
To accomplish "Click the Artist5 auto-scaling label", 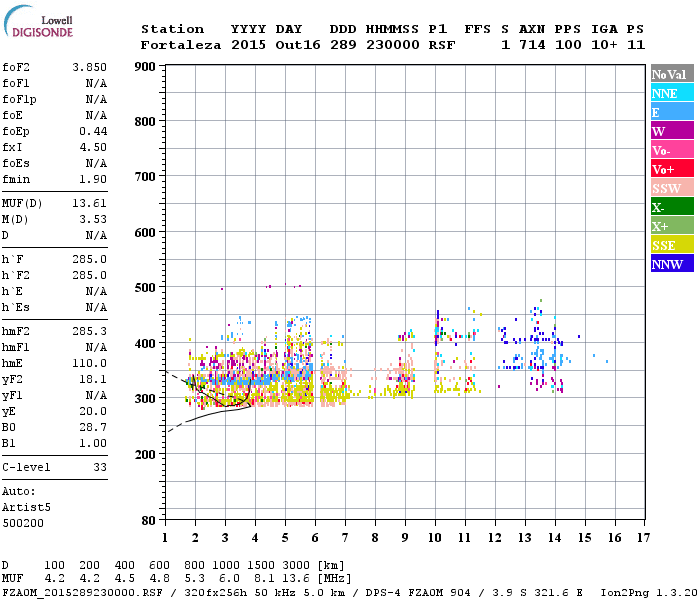I will 26,508.
